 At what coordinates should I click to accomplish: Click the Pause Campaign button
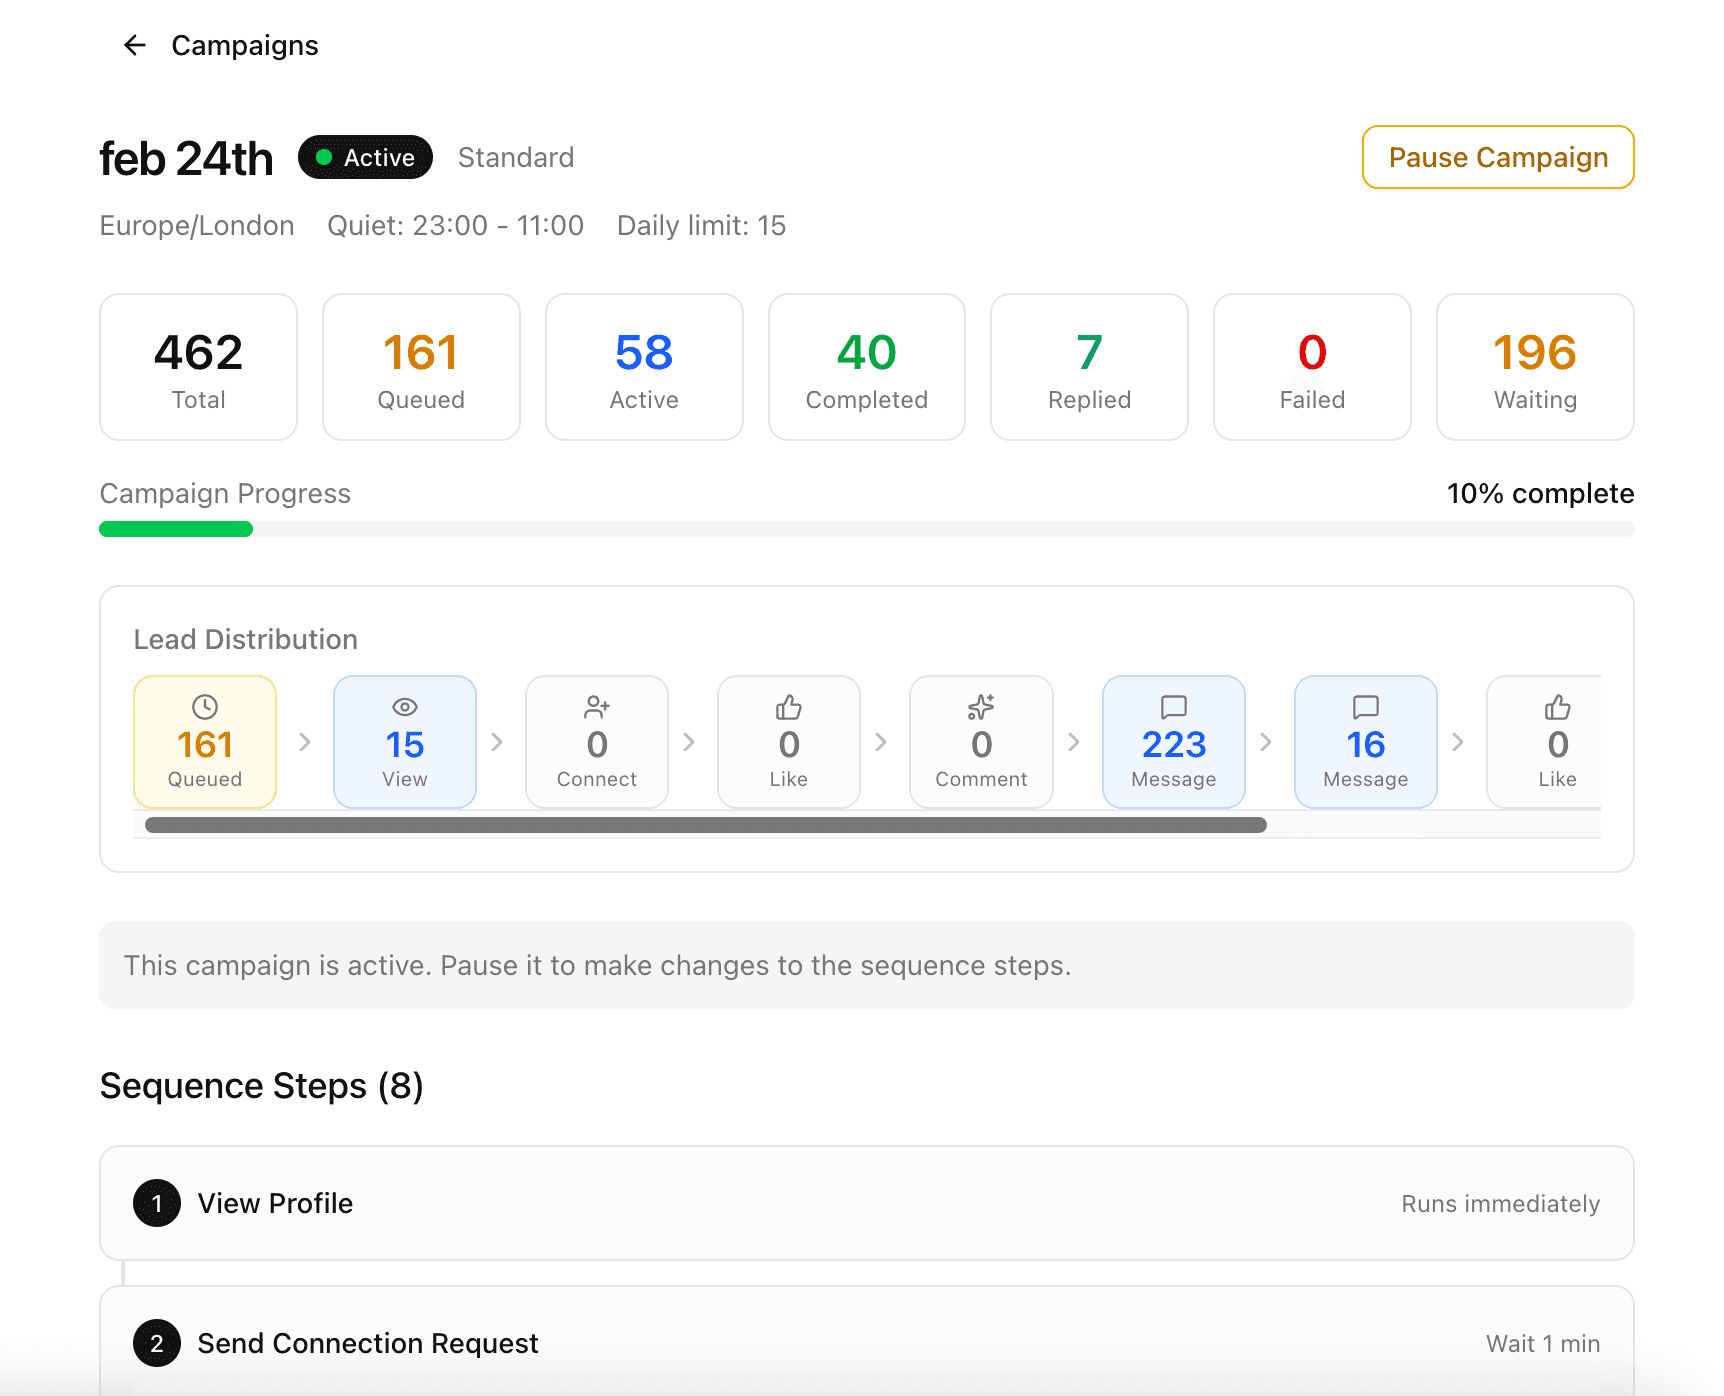click(1497, 157)
